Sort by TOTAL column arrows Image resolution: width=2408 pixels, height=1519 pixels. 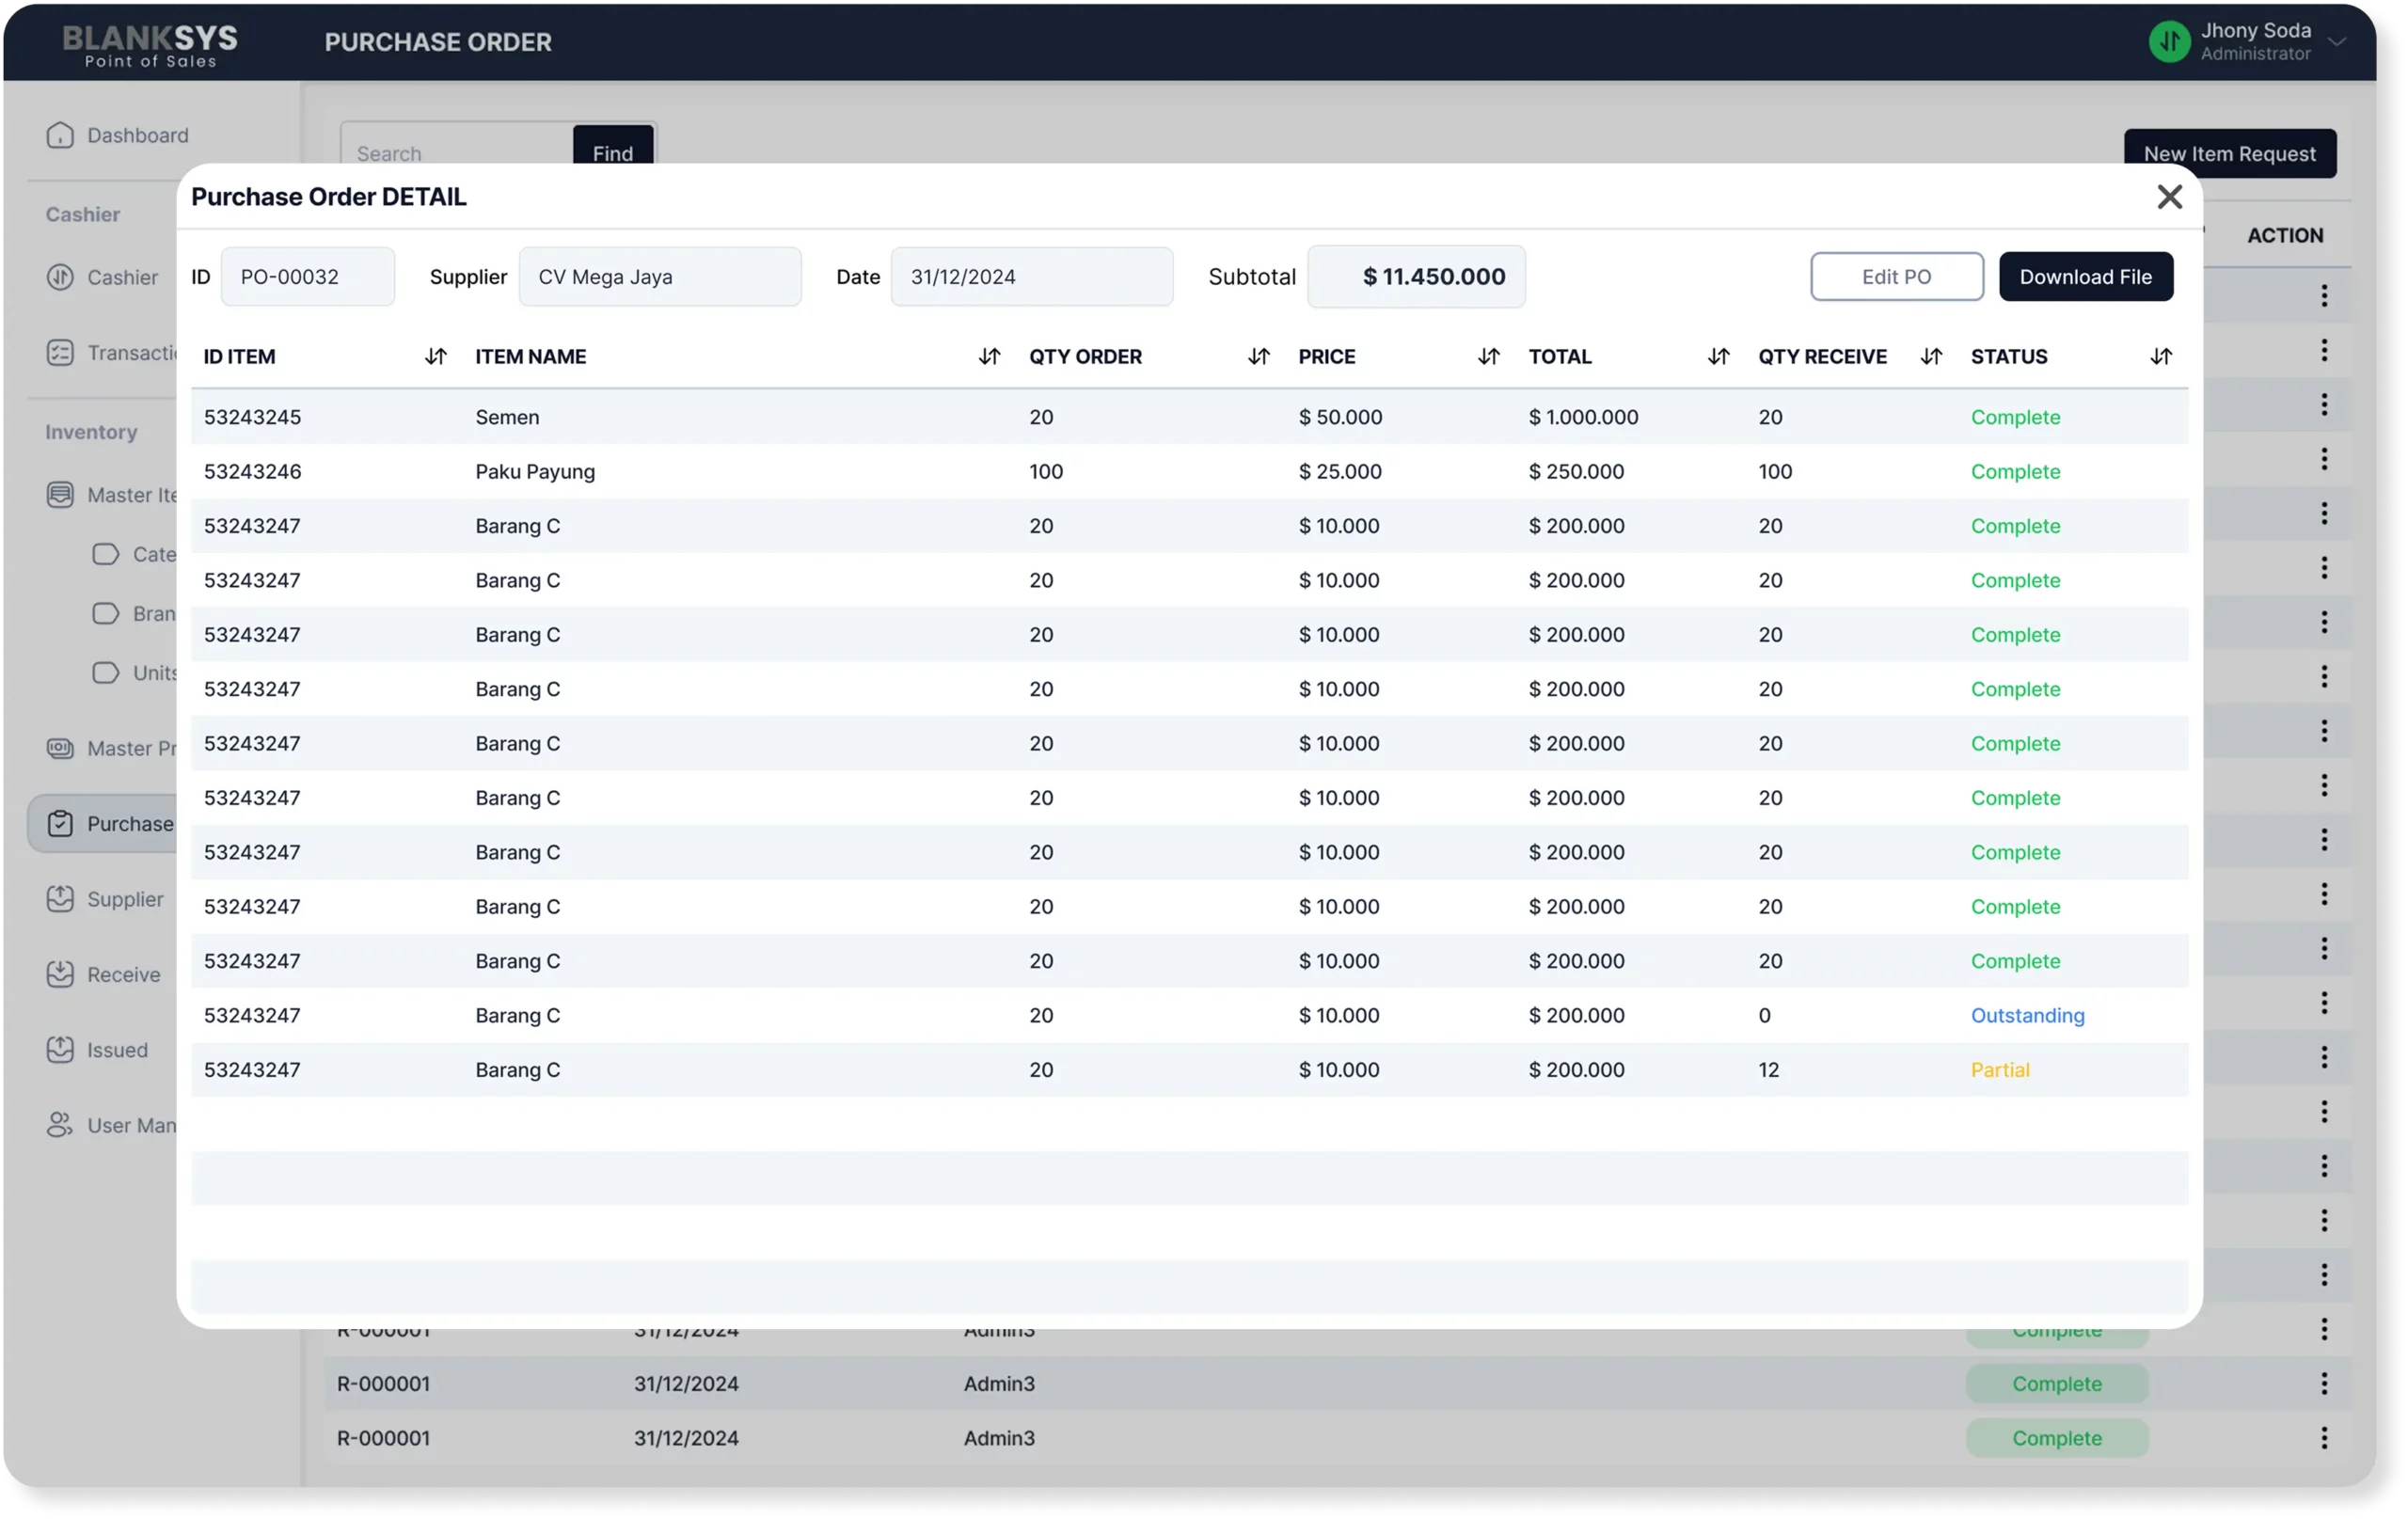(1718, 356)
